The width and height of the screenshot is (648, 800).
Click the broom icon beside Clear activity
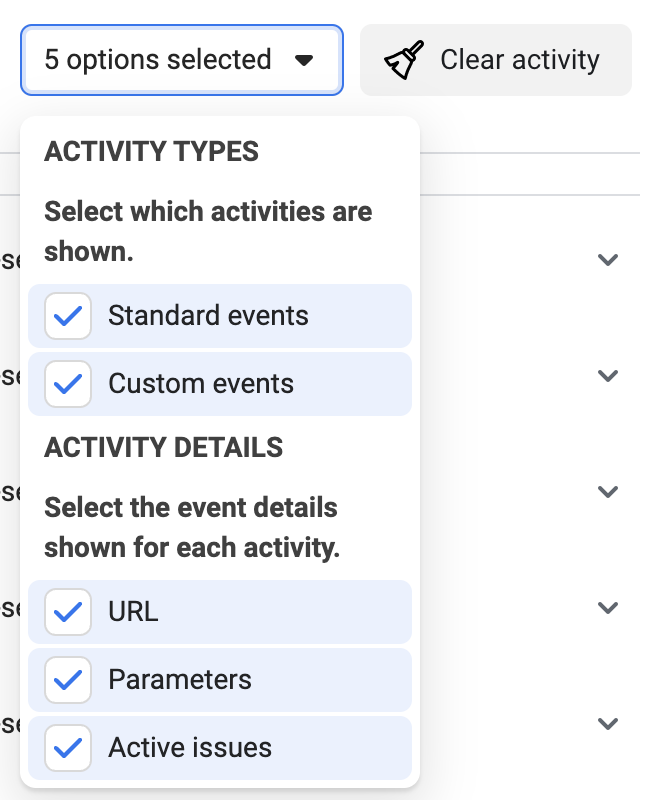(x=404, y=60)
